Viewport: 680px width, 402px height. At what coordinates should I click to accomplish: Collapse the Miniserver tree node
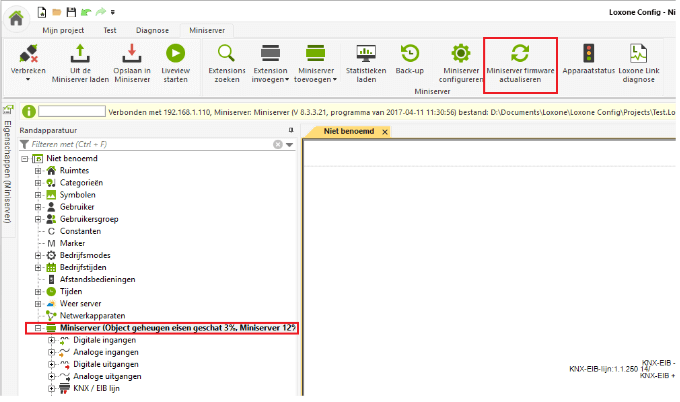tap(38, 328)
